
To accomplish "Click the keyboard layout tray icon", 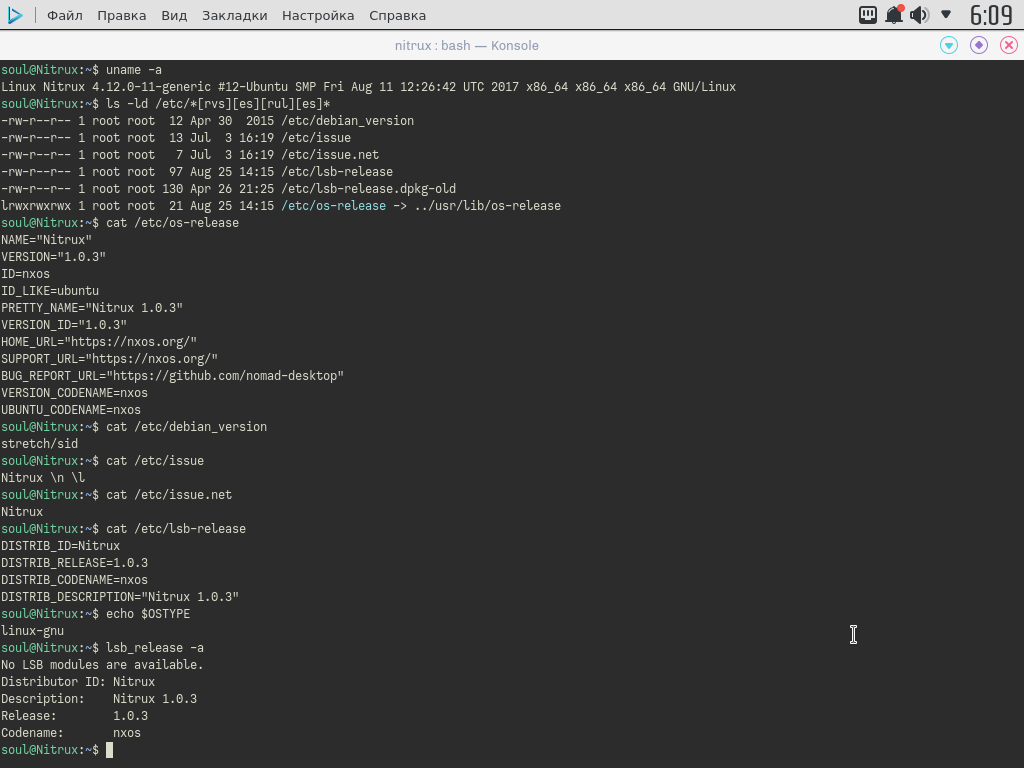I will (867, 14).
